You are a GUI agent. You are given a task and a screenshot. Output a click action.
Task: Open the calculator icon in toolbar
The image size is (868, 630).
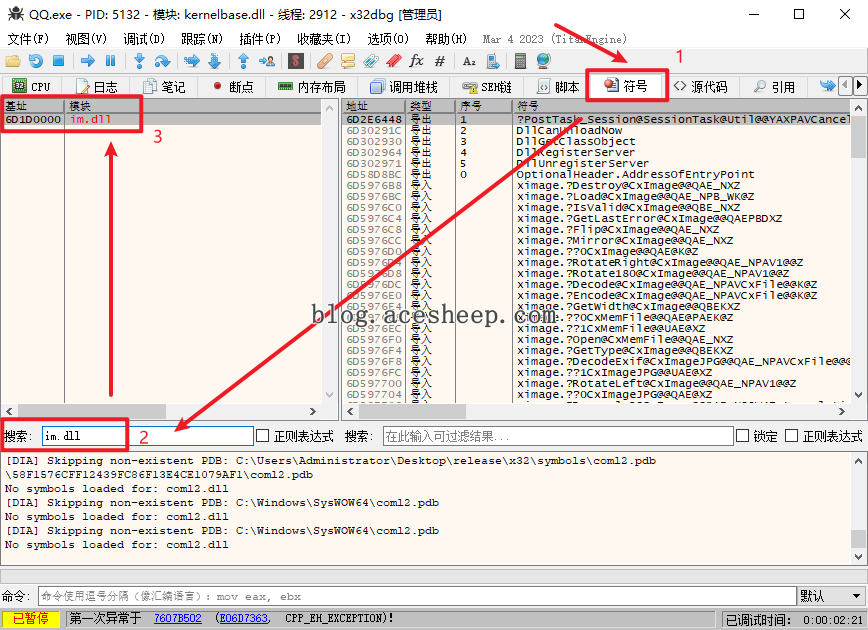520,61
